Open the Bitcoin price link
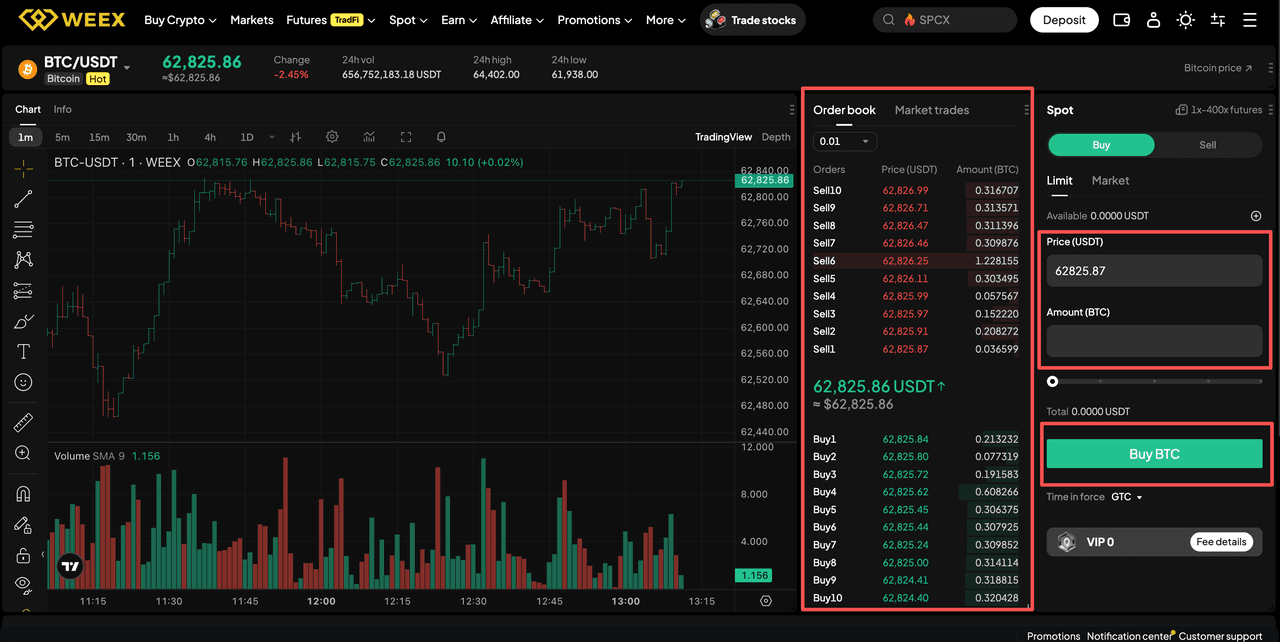1280x642 pixels. (x=1218, y=68)
